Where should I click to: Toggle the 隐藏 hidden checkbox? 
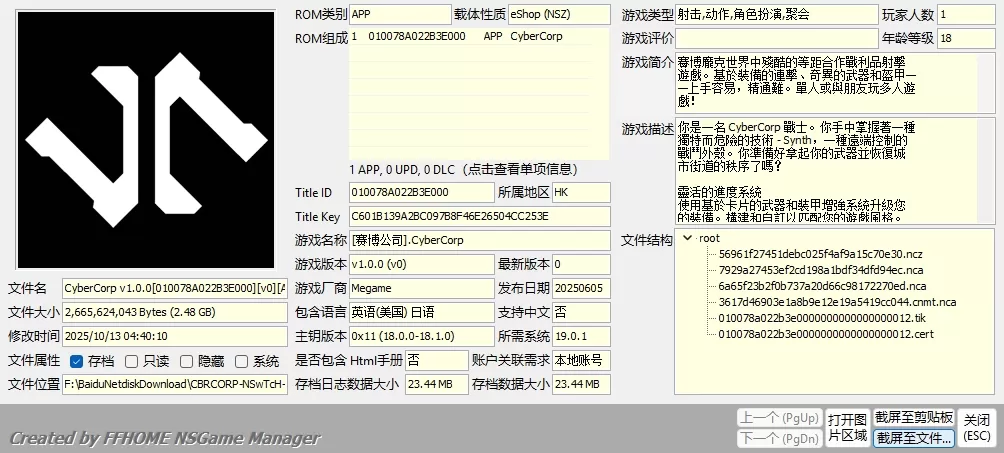[186, 361]
